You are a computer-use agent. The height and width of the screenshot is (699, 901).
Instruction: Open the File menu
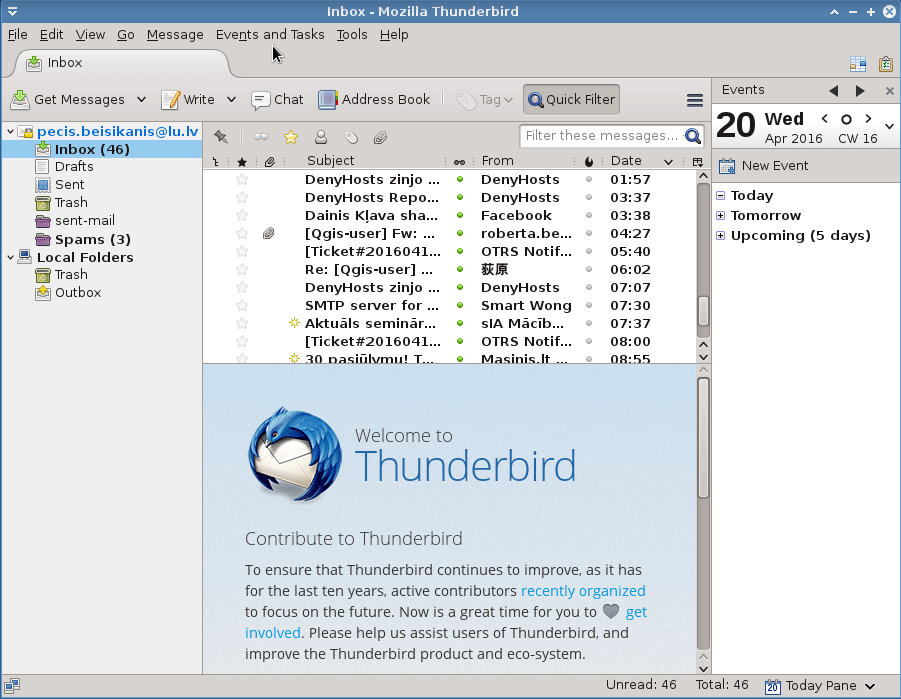tap(17, 34)
